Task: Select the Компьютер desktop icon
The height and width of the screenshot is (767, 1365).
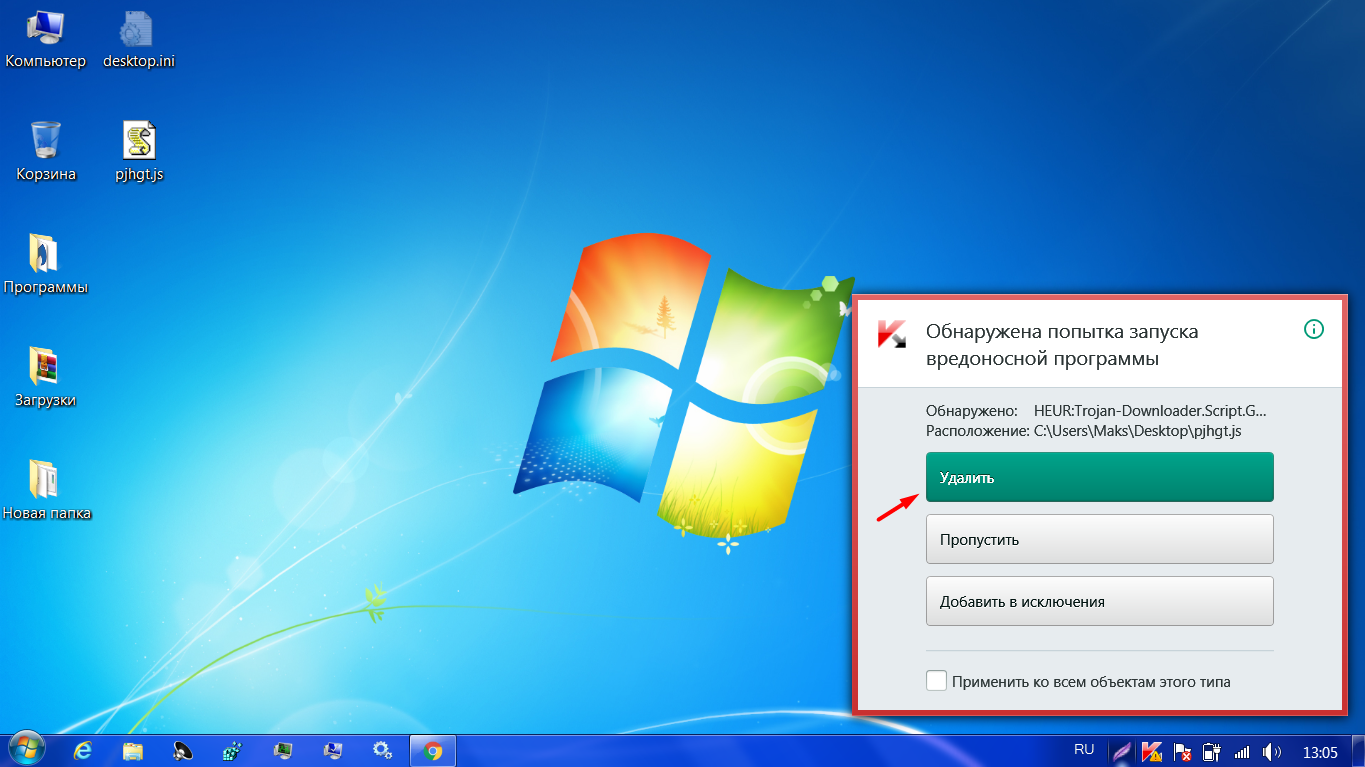Action: 46,40
